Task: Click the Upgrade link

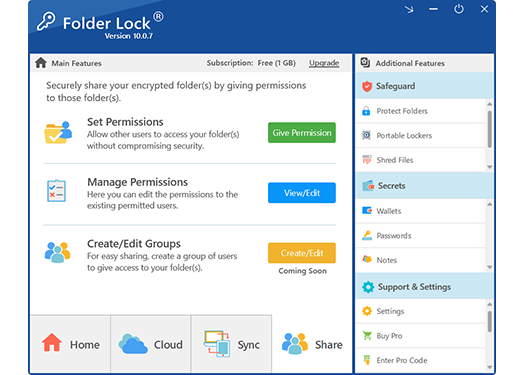Action: (x=324, y=63)
